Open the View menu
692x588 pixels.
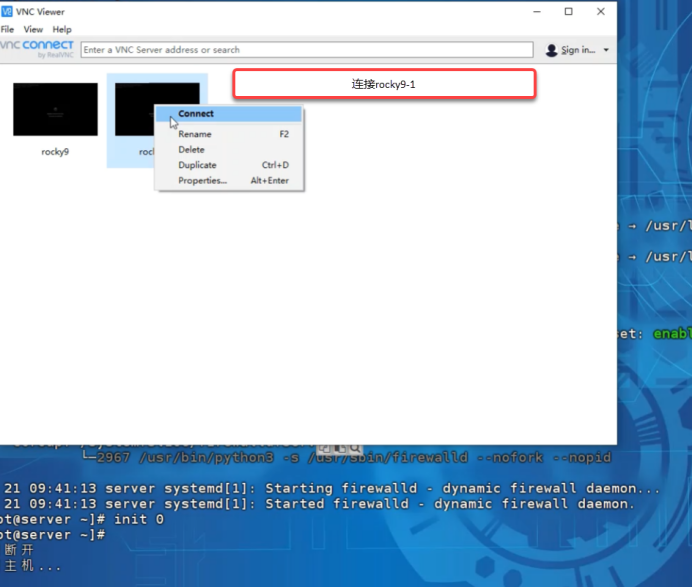(33, 30)
